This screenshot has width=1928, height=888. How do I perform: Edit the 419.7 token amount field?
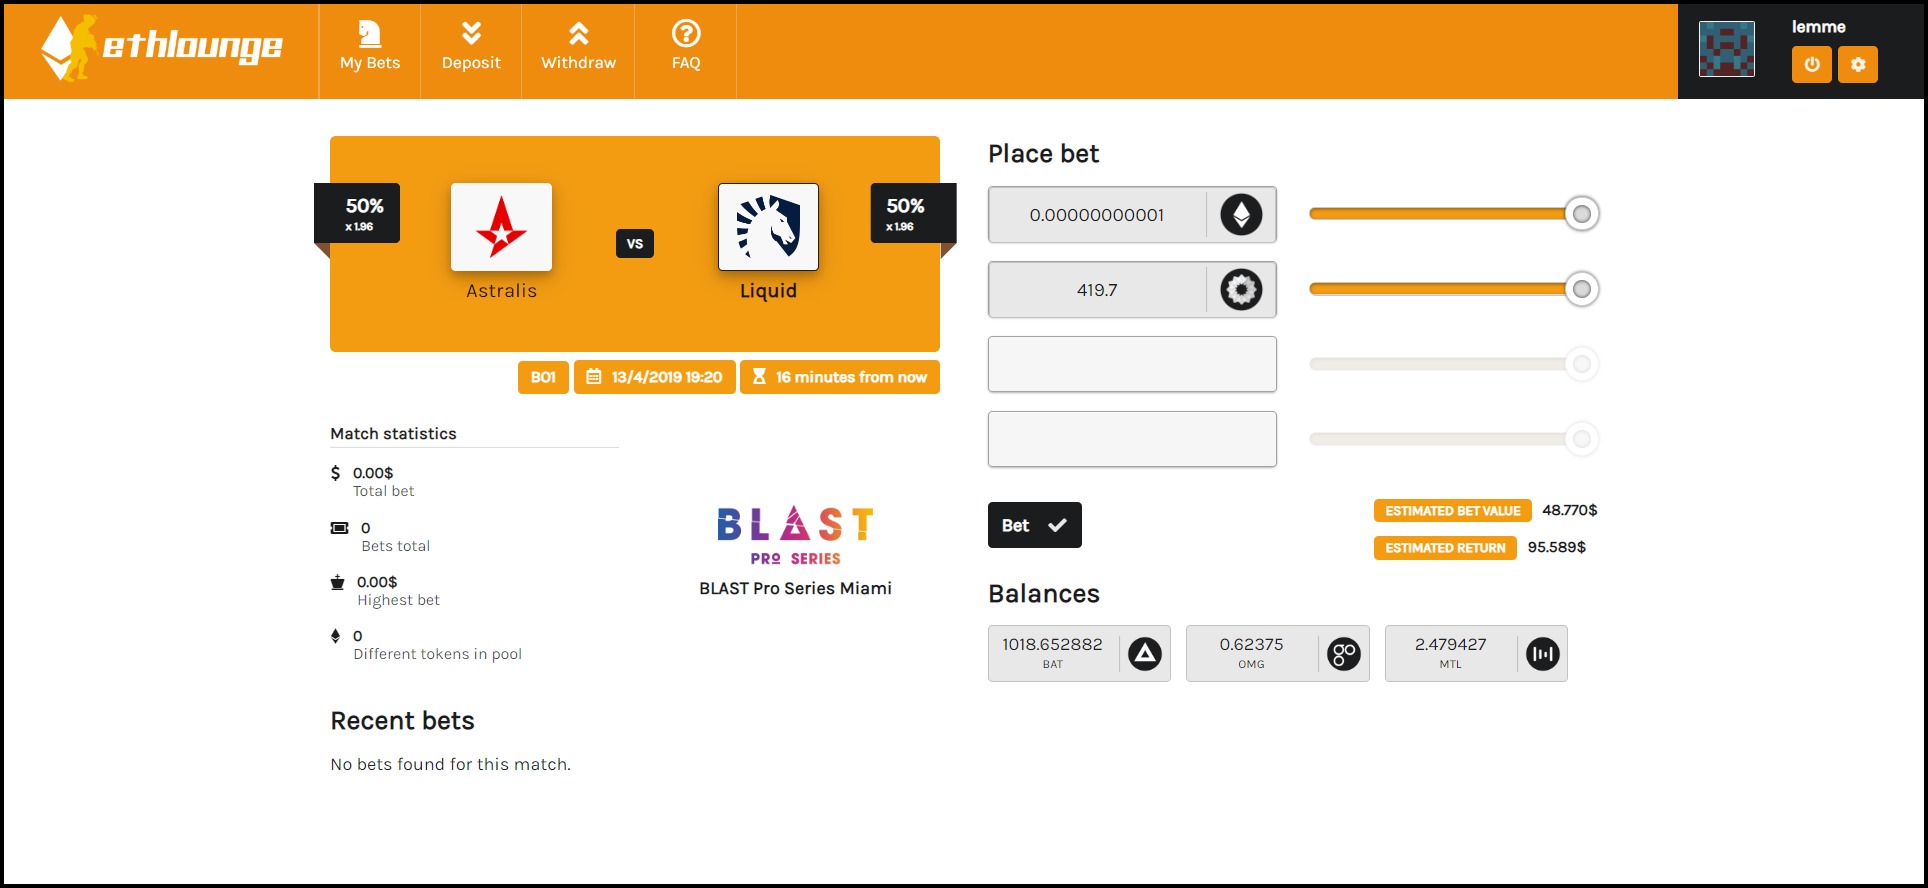1097,290
